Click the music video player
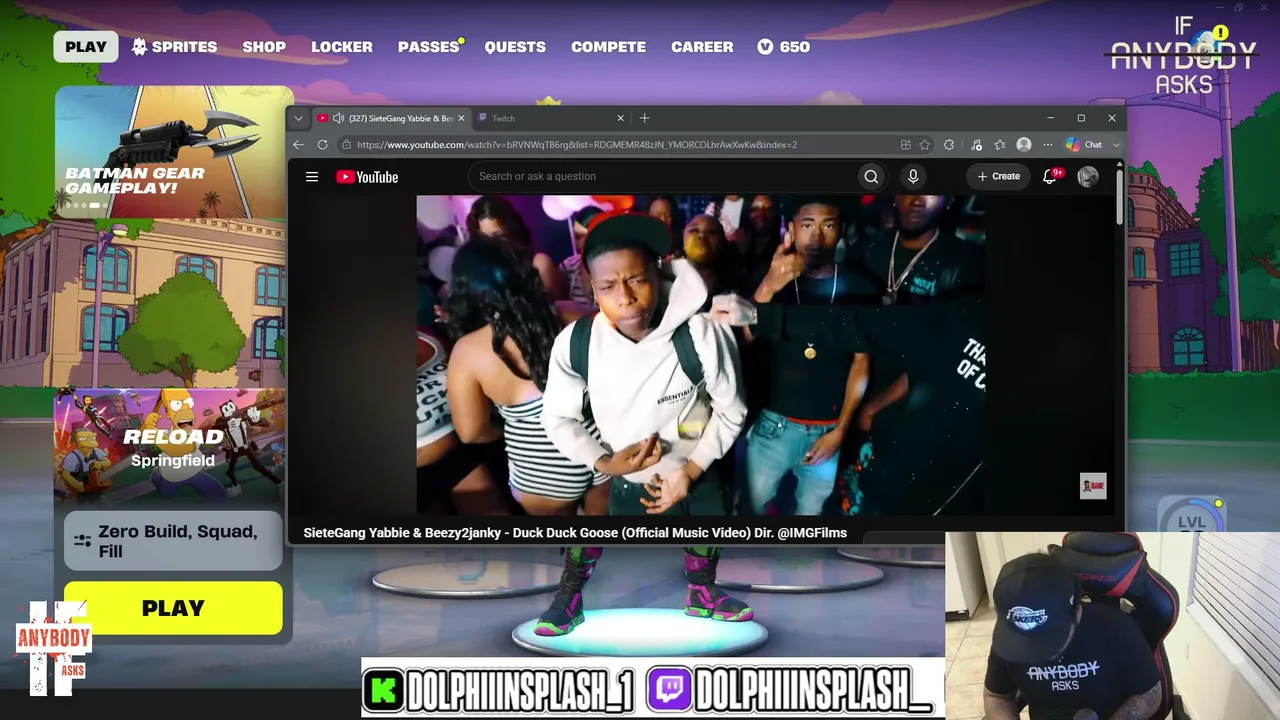This screenshot has width=1280, height=720. [x=701, y=355]
